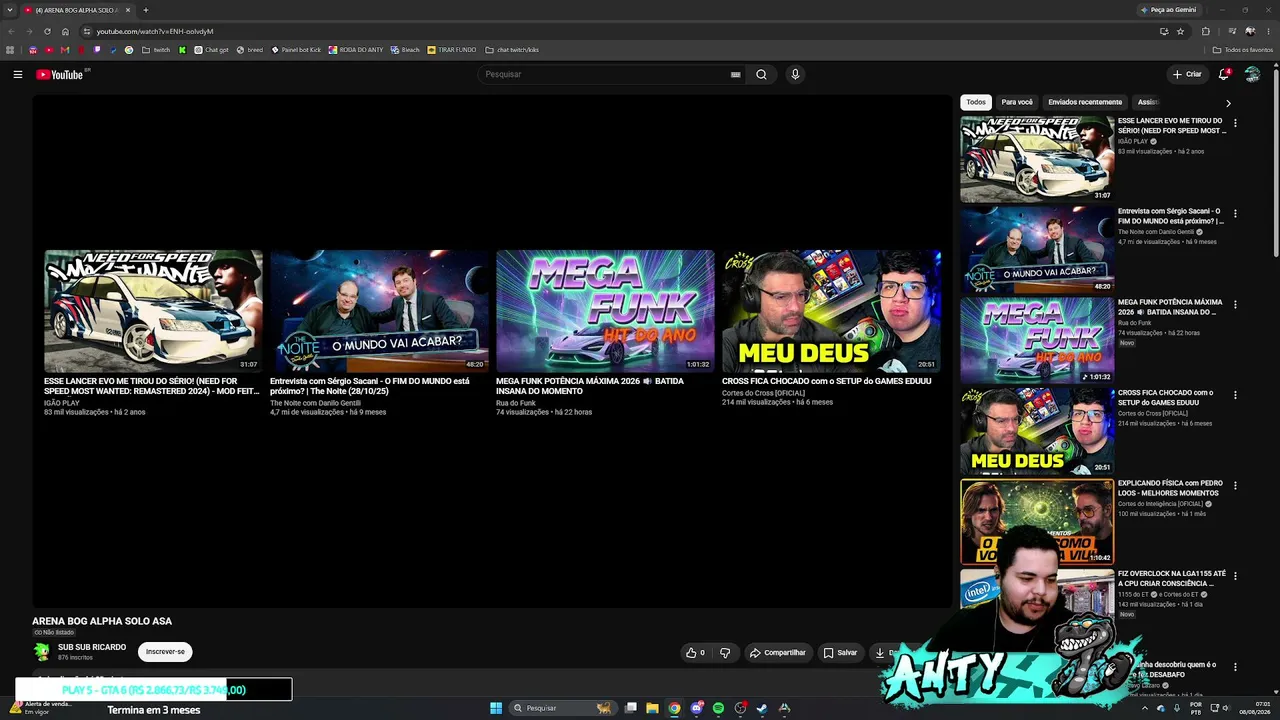Like the video with thumbs up
This screenshot has height=720, width=1280.
695,652
